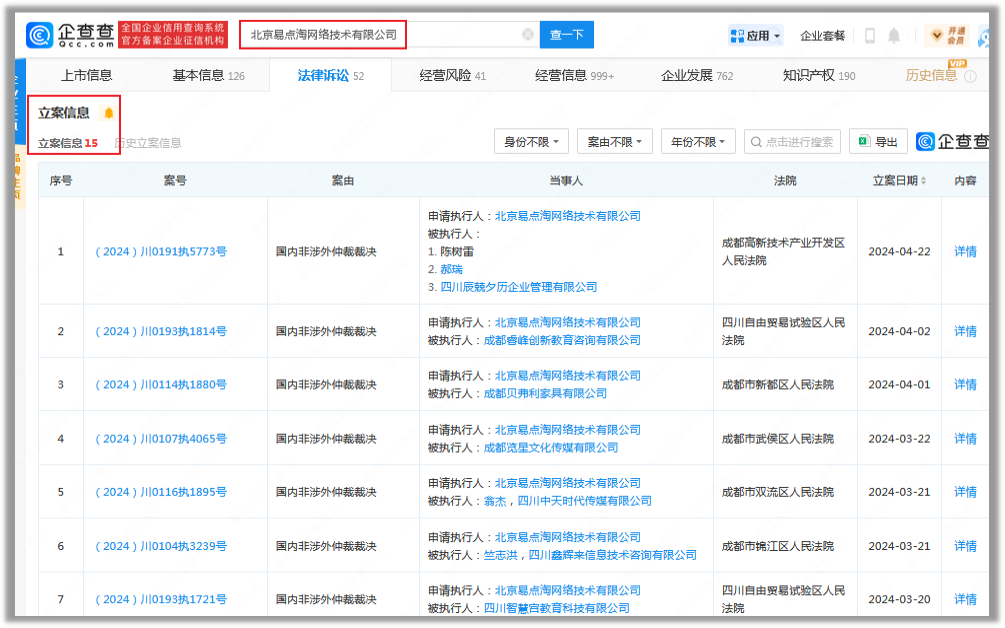Screen dimensions: 1005x628
Task: Open 成都览星文化传媒有限公司 link
Action: pos(551,448)
